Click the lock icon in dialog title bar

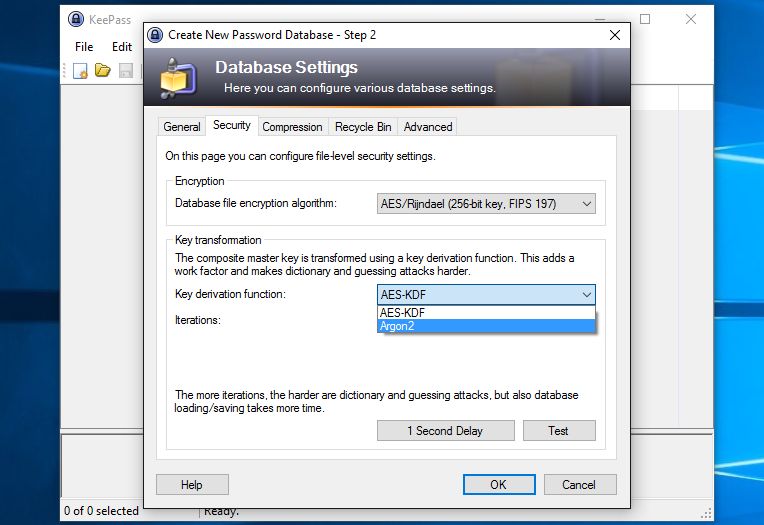[x=155, y=35]
